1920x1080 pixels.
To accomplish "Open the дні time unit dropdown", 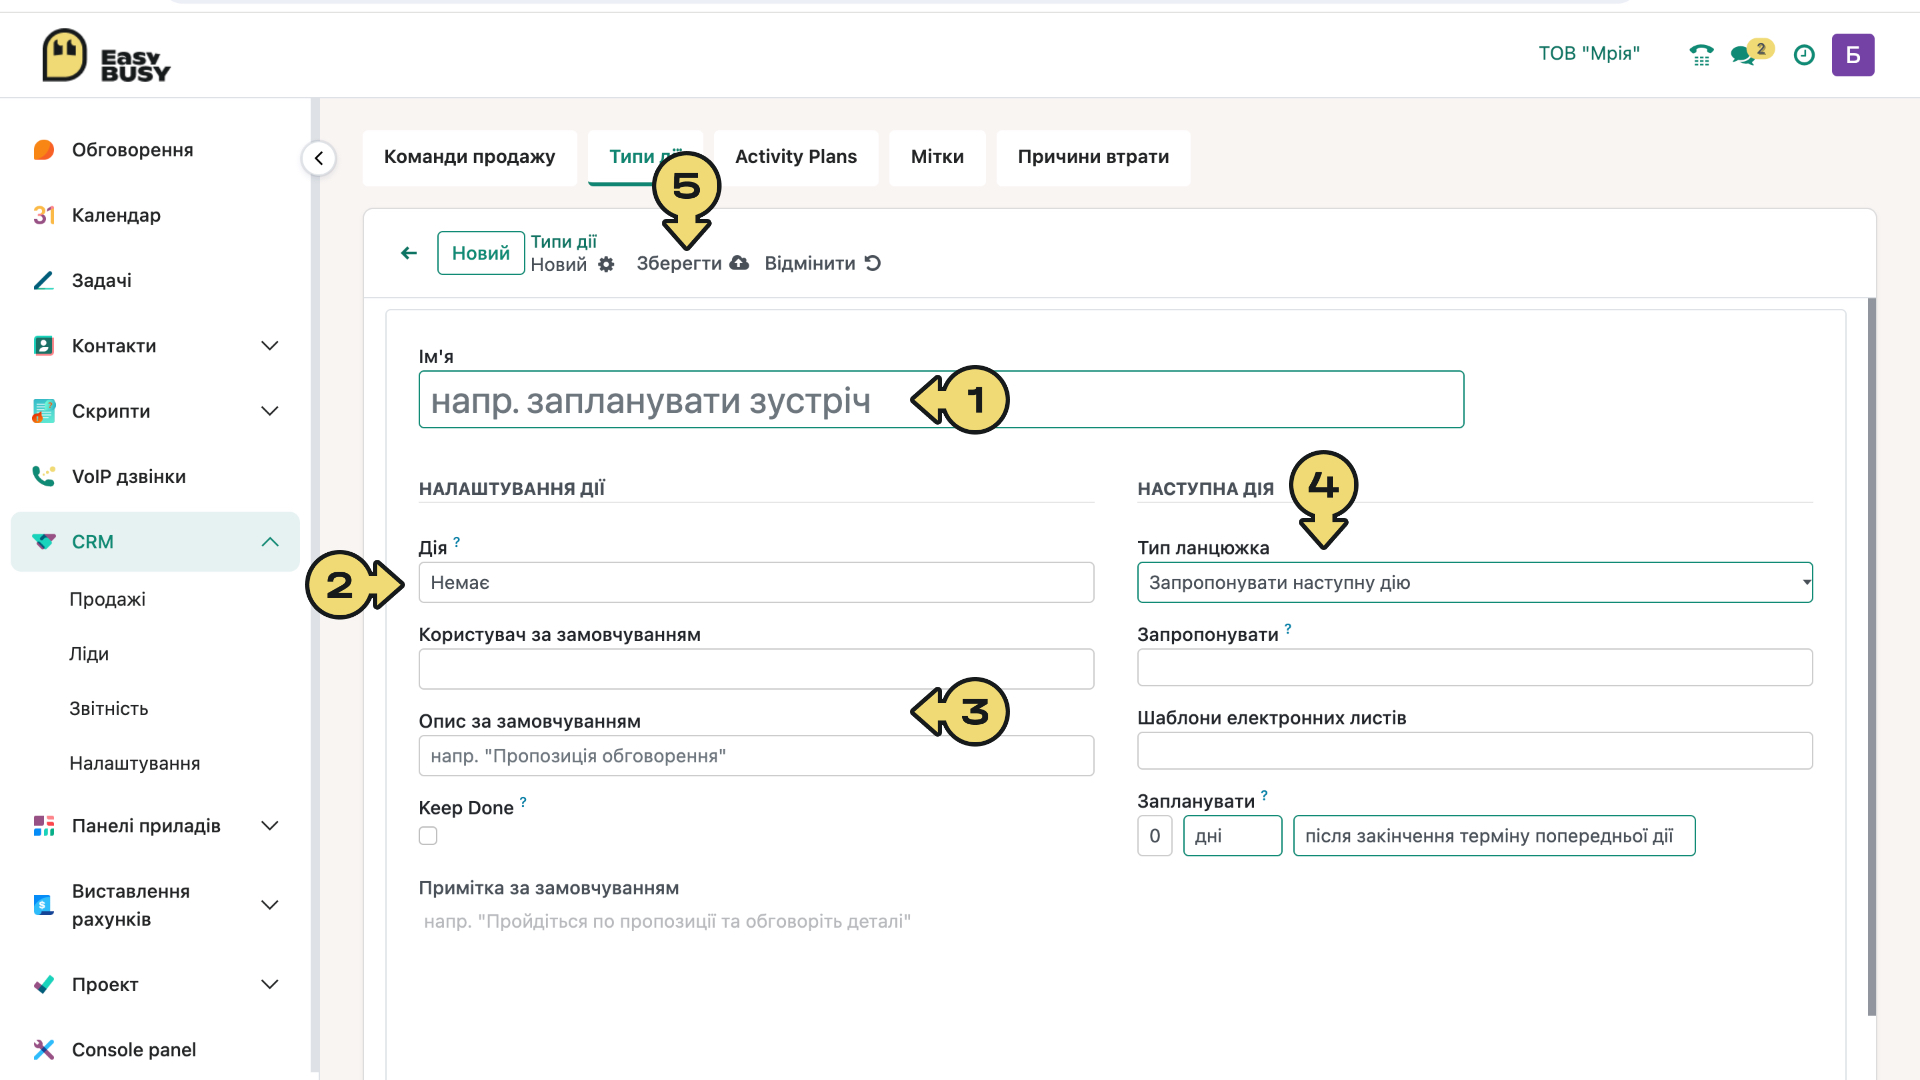I will [x=1232, y=836].
